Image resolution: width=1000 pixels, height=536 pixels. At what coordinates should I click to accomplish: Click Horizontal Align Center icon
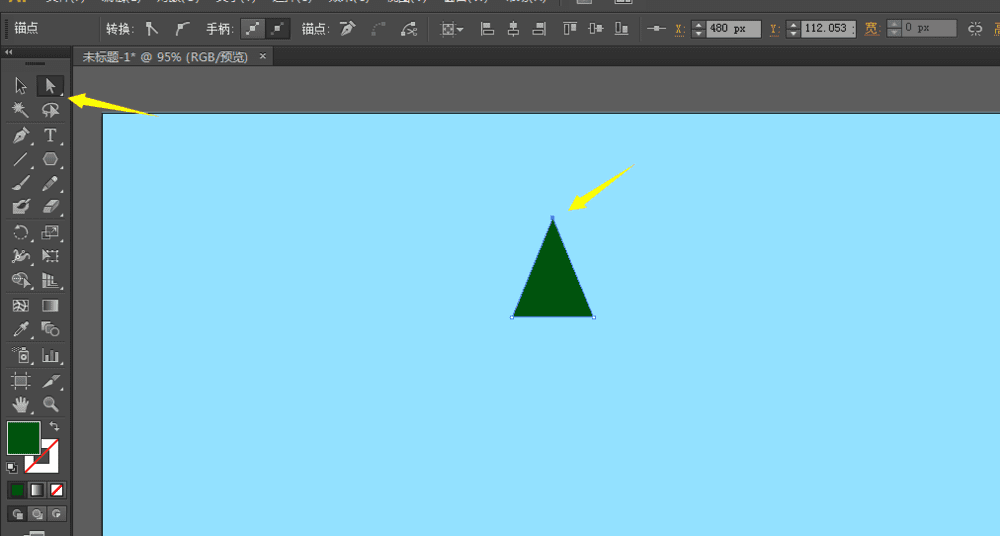[513, 29]
